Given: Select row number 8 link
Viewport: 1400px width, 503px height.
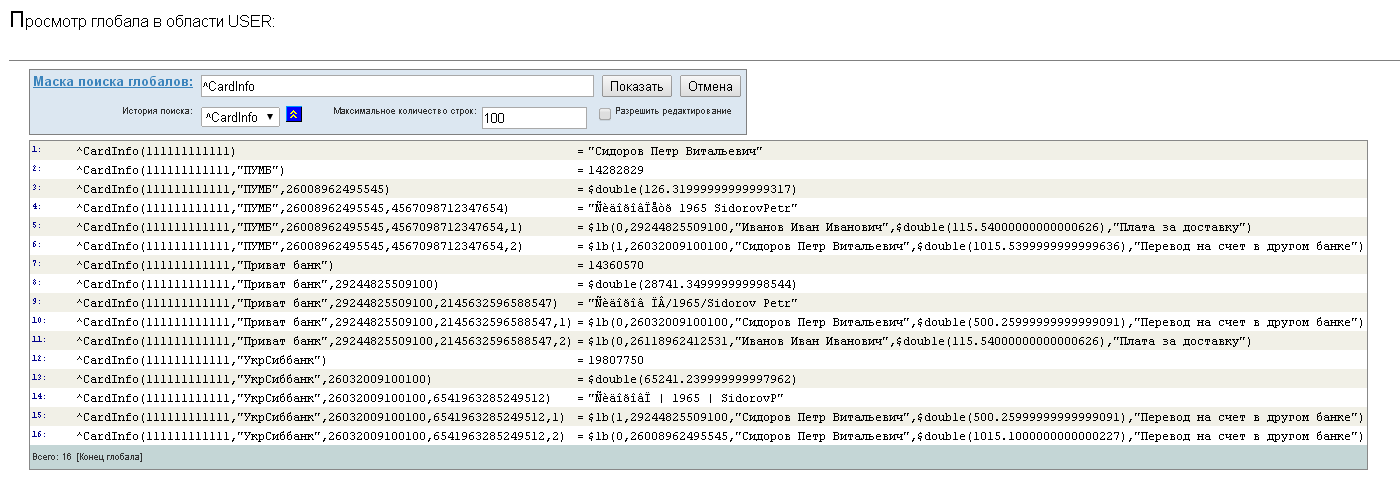Looking at the screenshot, I should coord(36,282).
